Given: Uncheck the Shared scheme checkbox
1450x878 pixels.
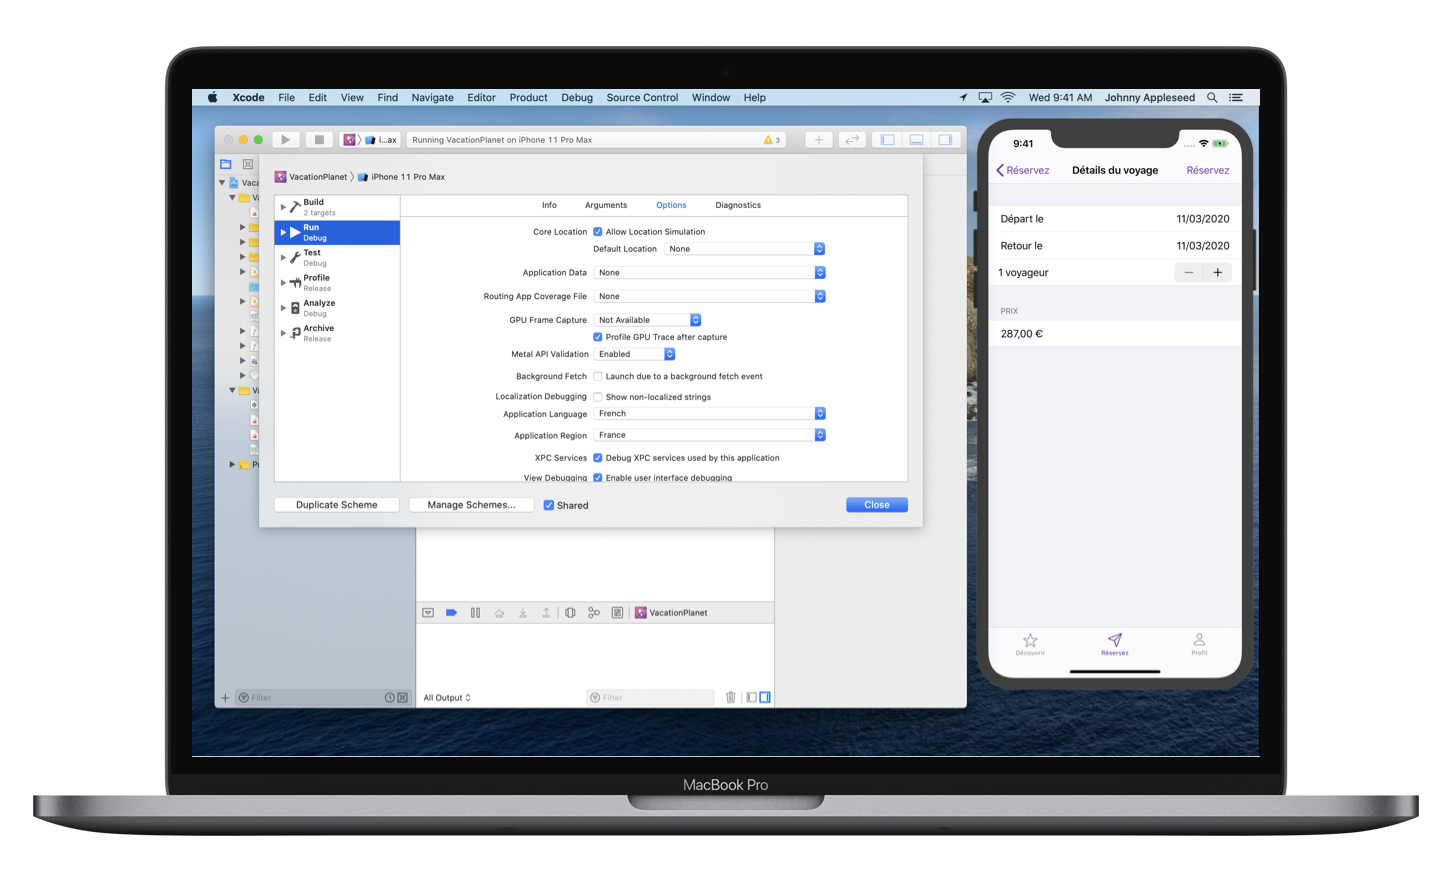Looking at the screenshot, I should (x=549, y=505).
